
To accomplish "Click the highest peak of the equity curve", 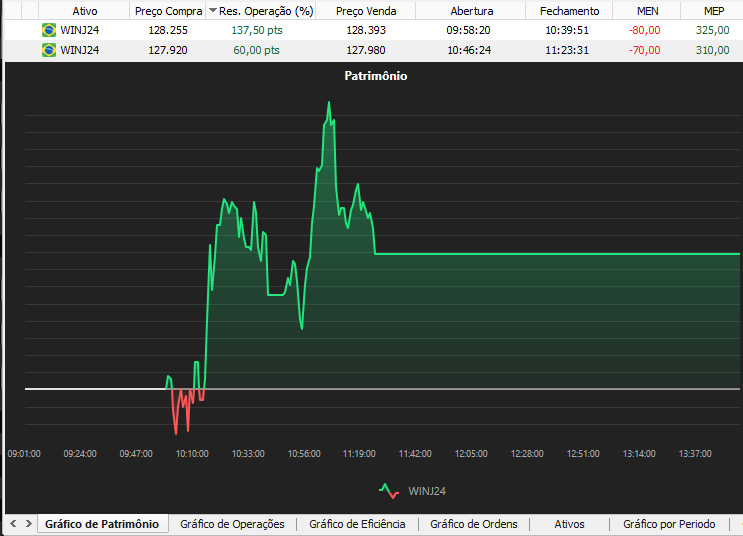I will (329, 103).
